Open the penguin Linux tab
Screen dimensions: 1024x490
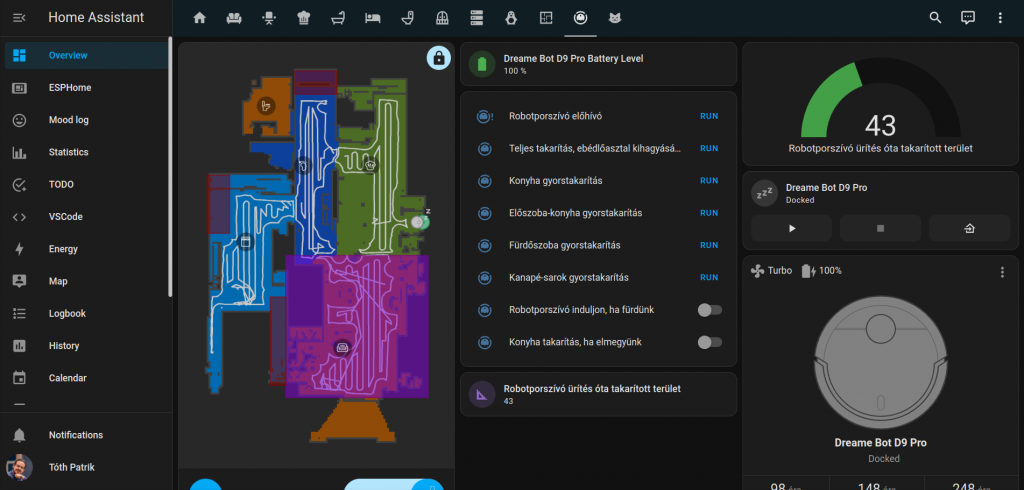(511, 18)
